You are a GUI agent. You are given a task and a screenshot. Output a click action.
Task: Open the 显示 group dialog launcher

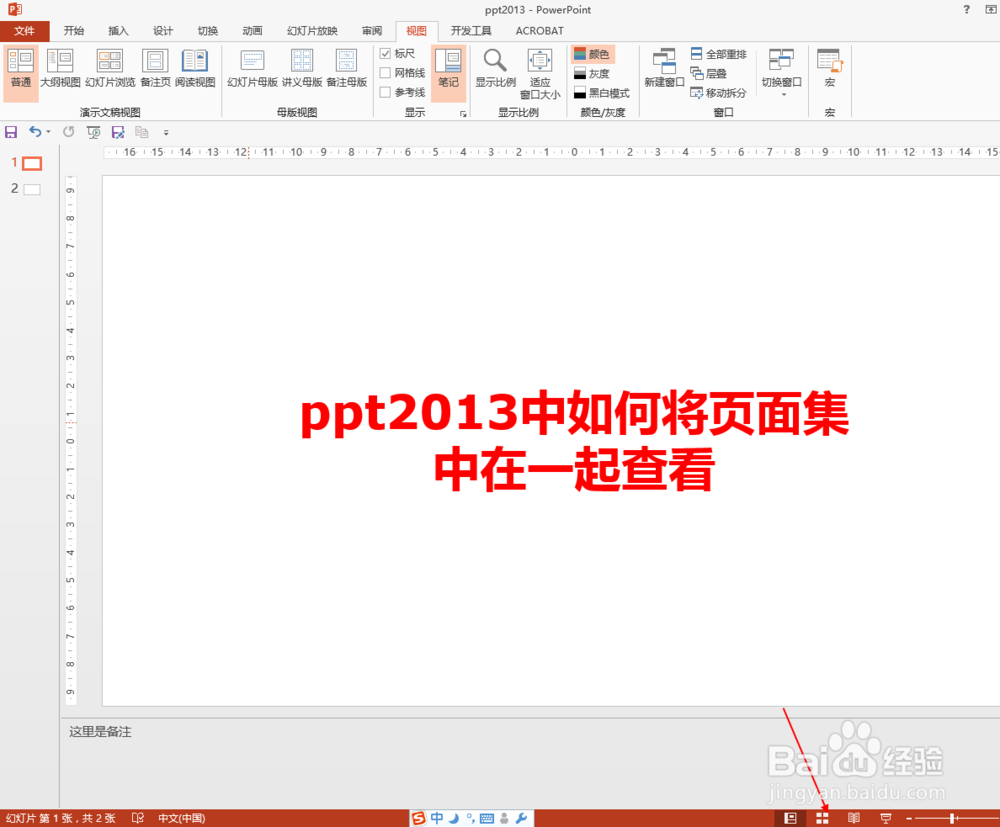(461, 115)
